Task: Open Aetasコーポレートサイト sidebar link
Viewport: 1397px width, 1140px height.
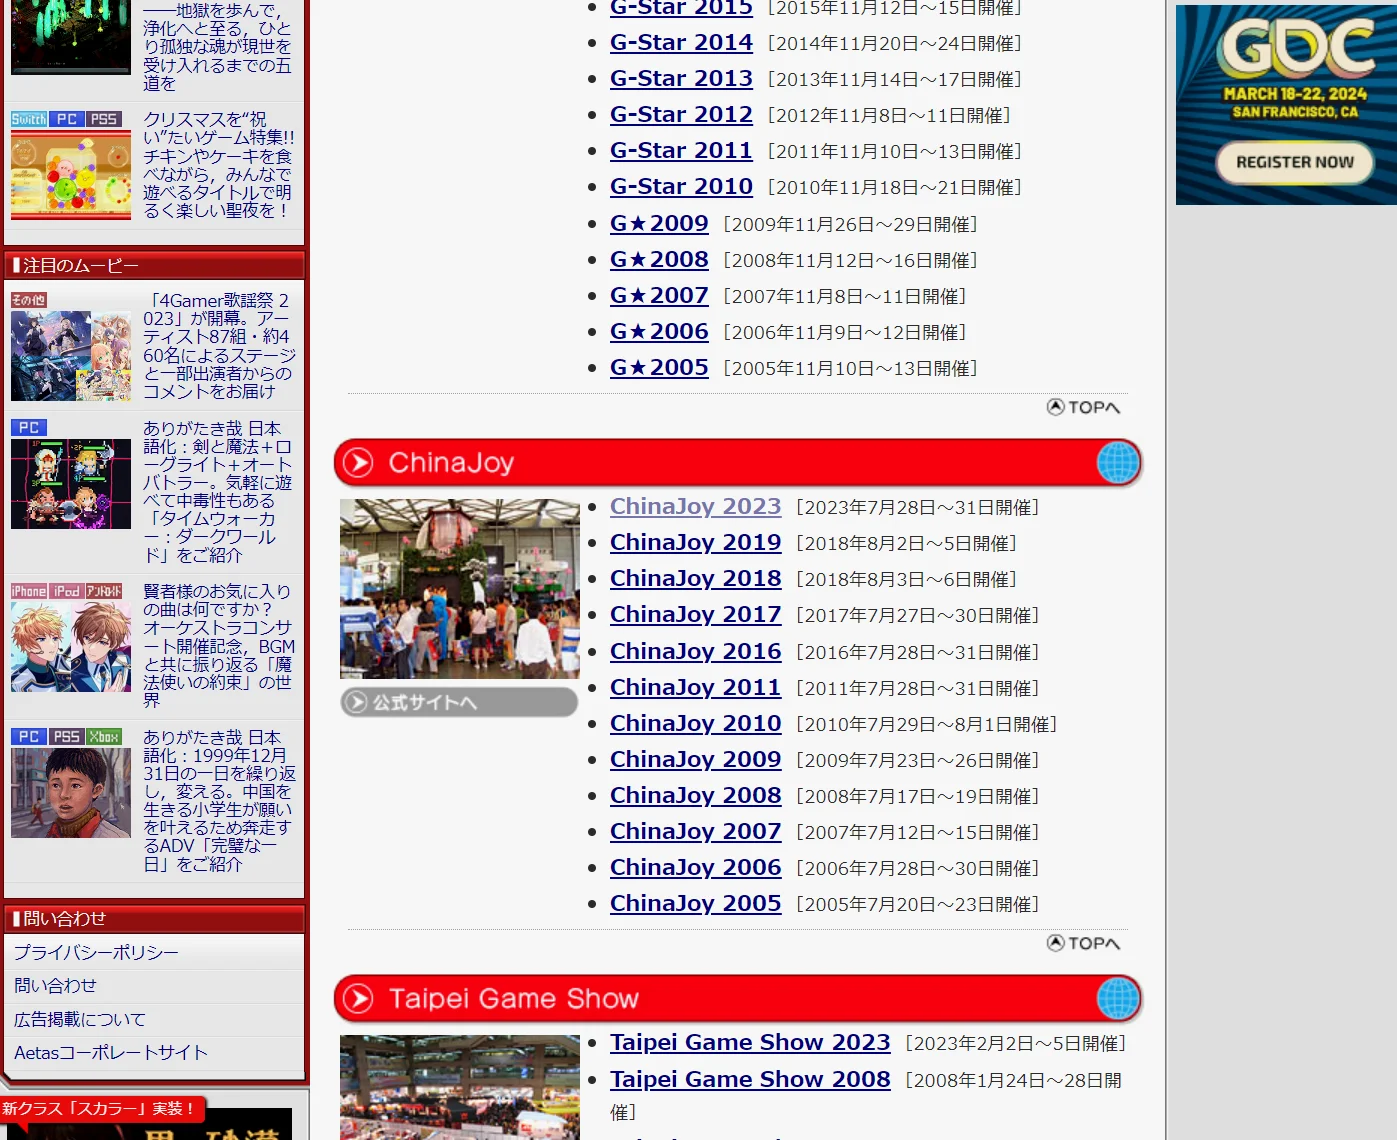Action: [x=111, y=1053]
